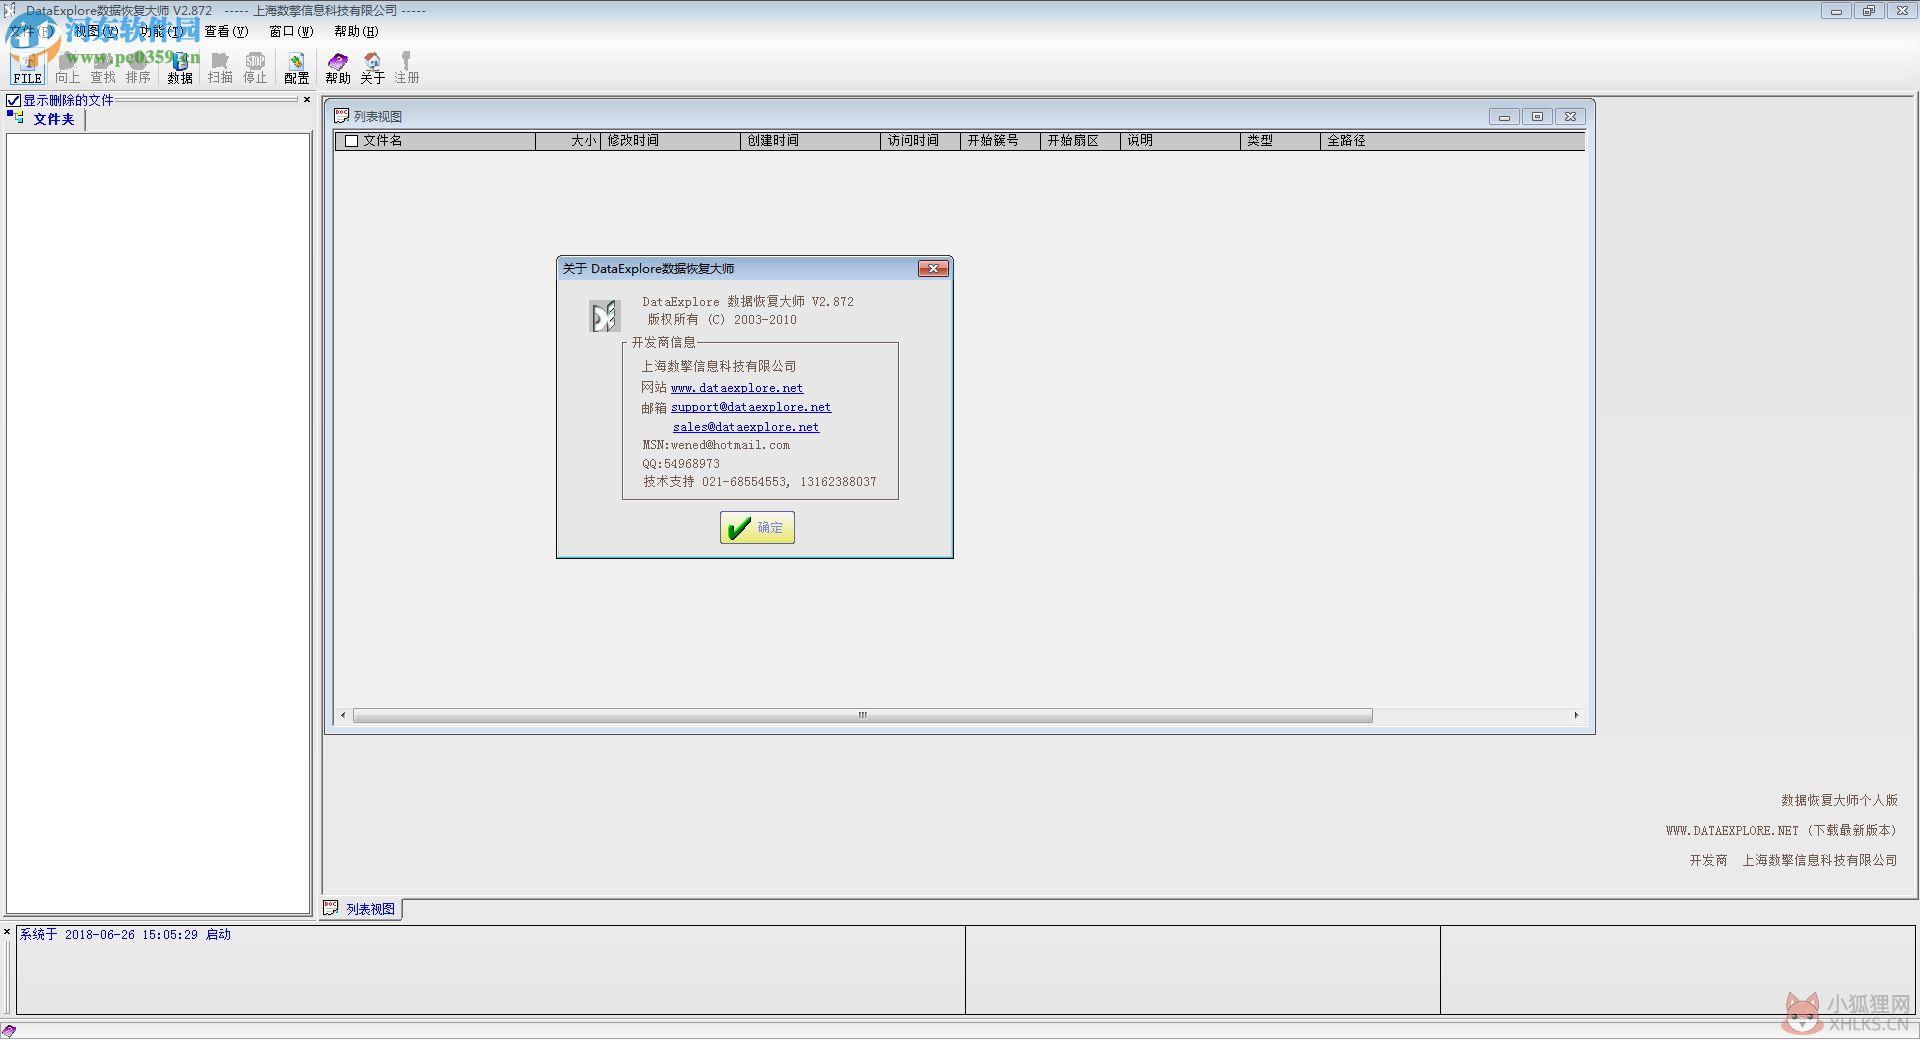The image size is (1920, 1040).
Task: Click the 开始簇号 column header
Action: [x=1000, y=141]
